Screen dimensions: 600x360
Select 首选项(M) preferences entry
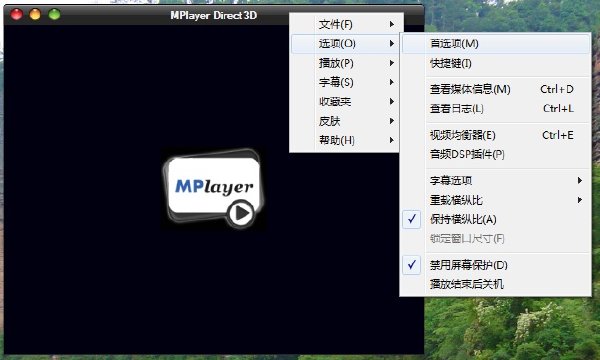click(x=496, y=44)
